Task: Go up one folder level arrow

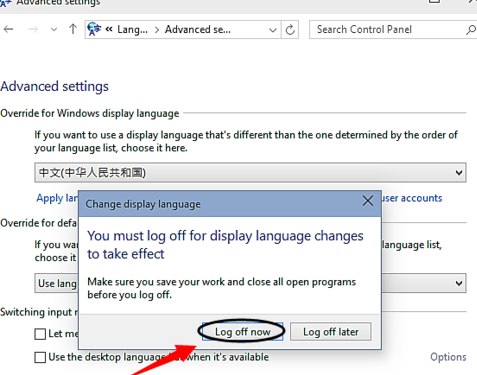Action: tap(73, 29)
